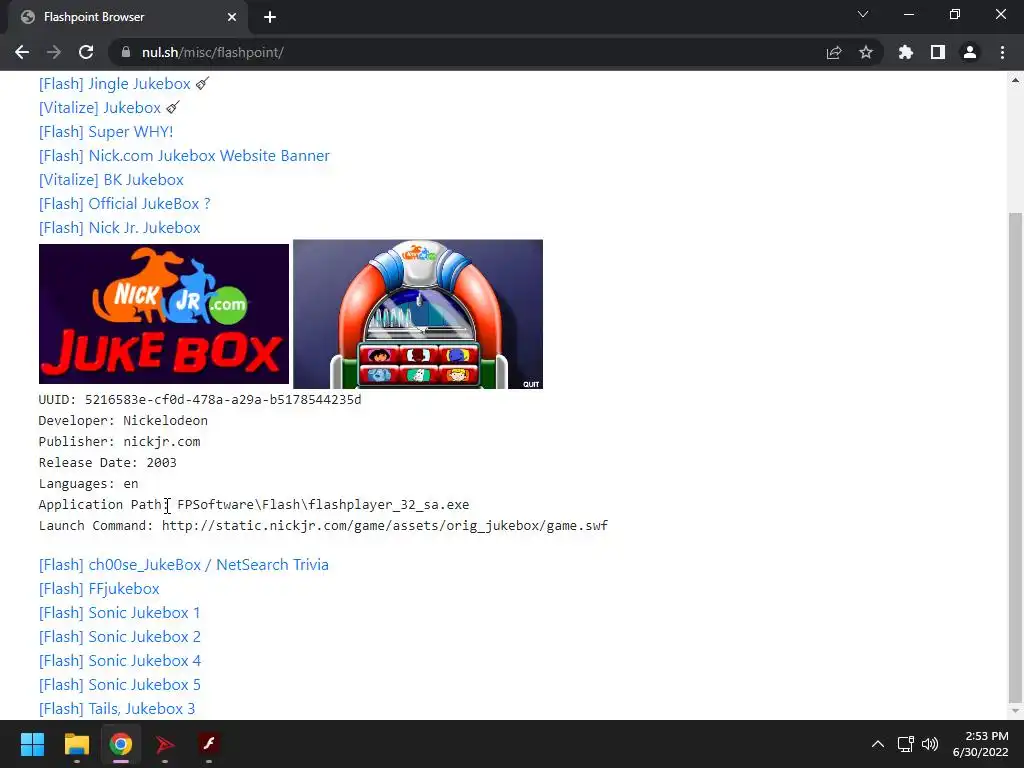Viewport: 1024px width, 768px height.
Task: Reload the page with the refresh icon
Action: pyautogui.click(x=86, y=52)
